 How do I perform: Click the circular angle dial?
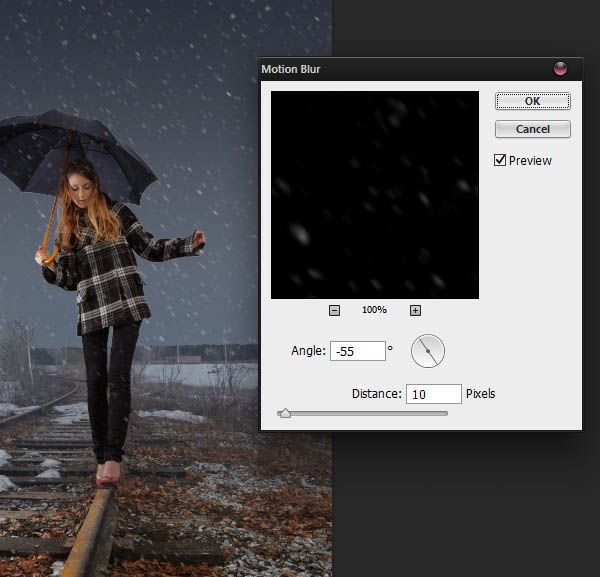[427, 350]
